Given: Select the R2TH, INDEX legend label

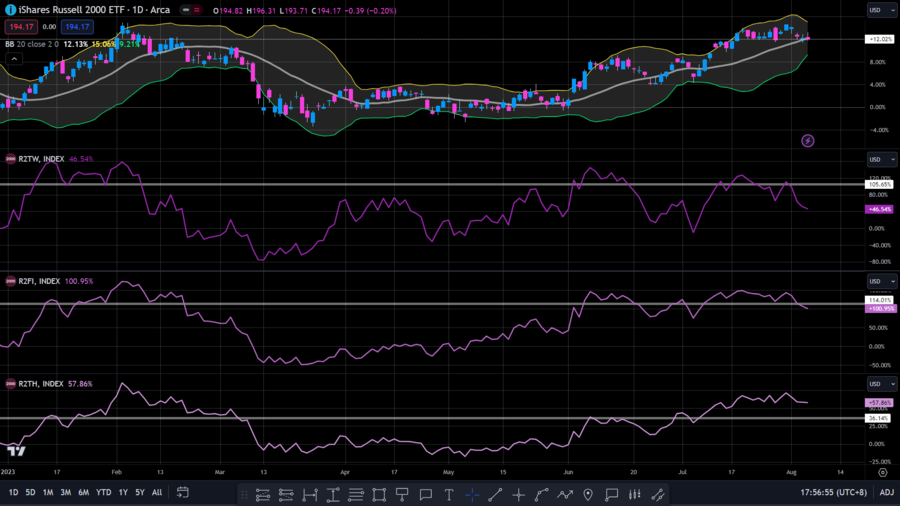Looking at the screenshot, I should coord(41,384).
